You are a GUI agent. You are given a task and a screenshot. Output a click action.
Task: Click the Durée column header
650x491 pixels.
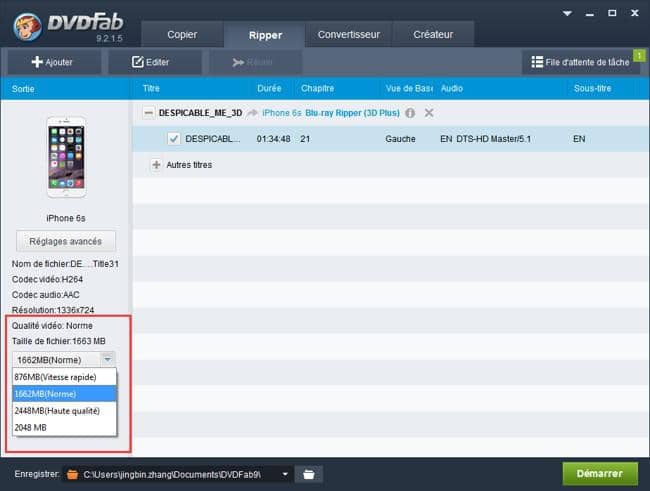point(269,88)
